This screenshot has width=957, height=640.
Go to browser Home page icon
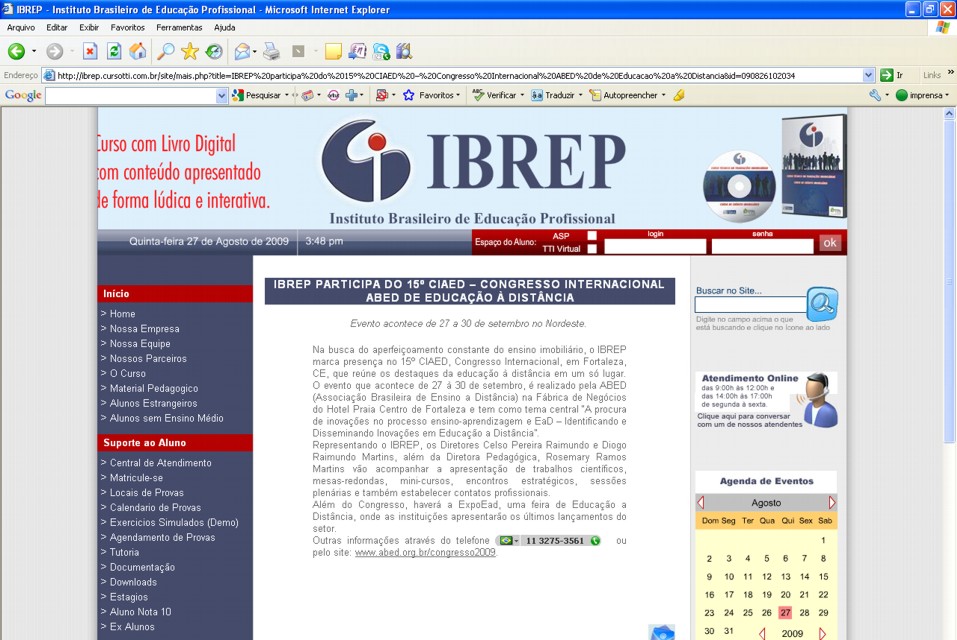pos(138,52)
